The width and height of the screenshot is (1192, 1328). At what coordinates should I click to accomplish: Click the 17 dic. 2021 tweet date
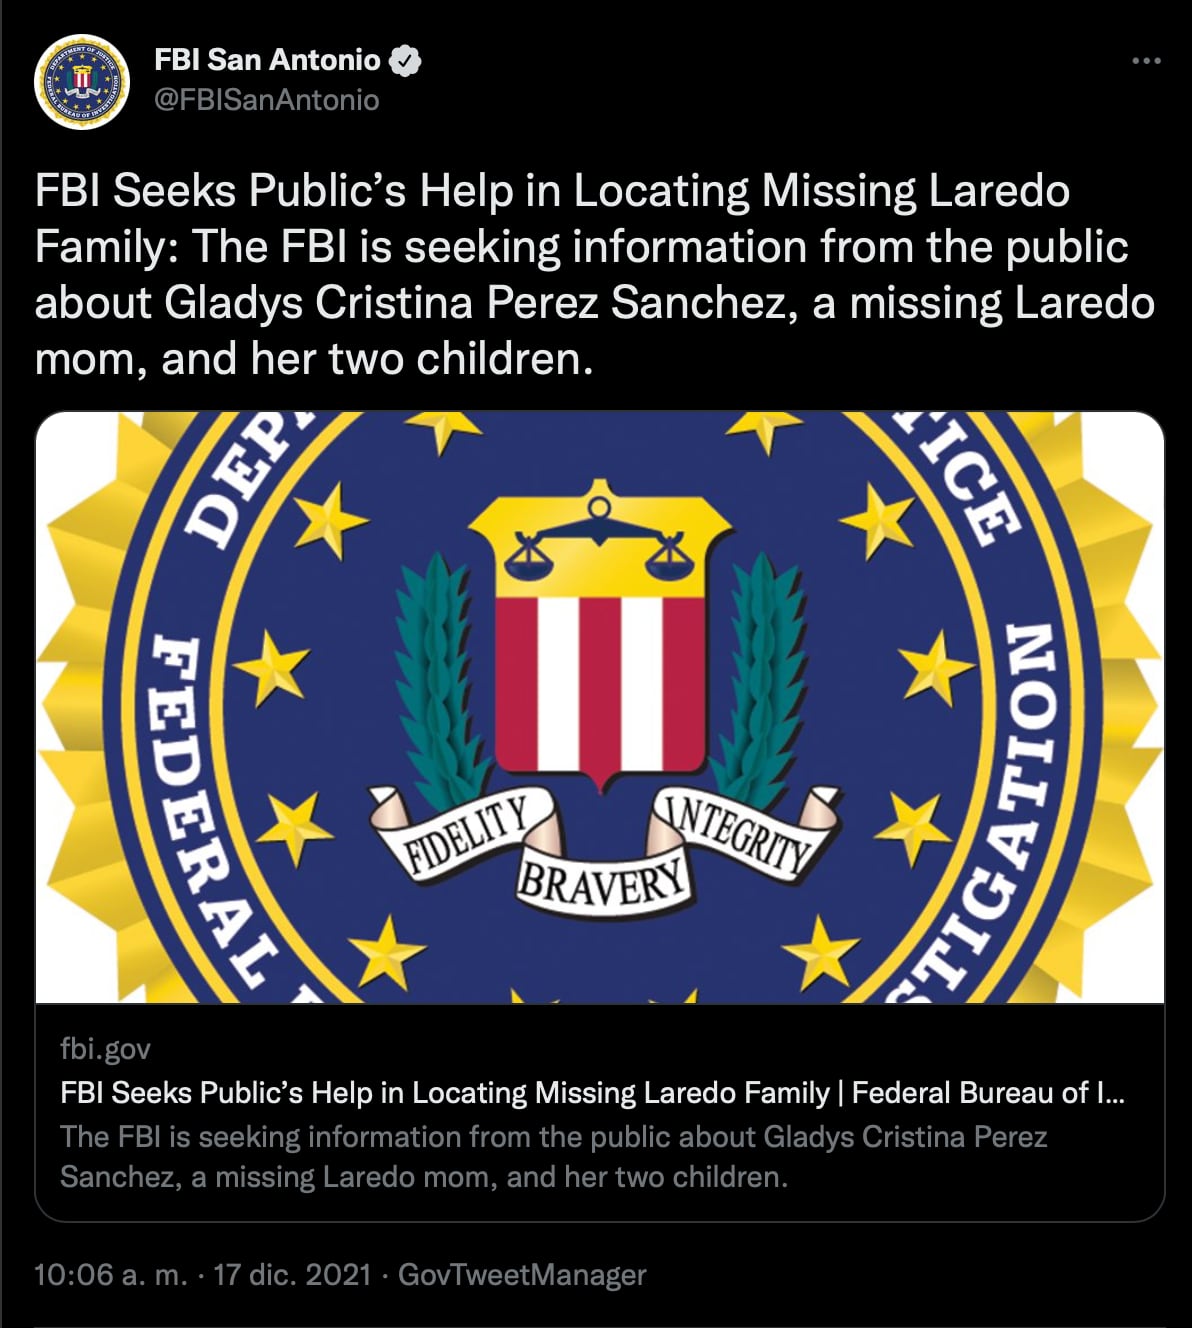point(292,1275)
